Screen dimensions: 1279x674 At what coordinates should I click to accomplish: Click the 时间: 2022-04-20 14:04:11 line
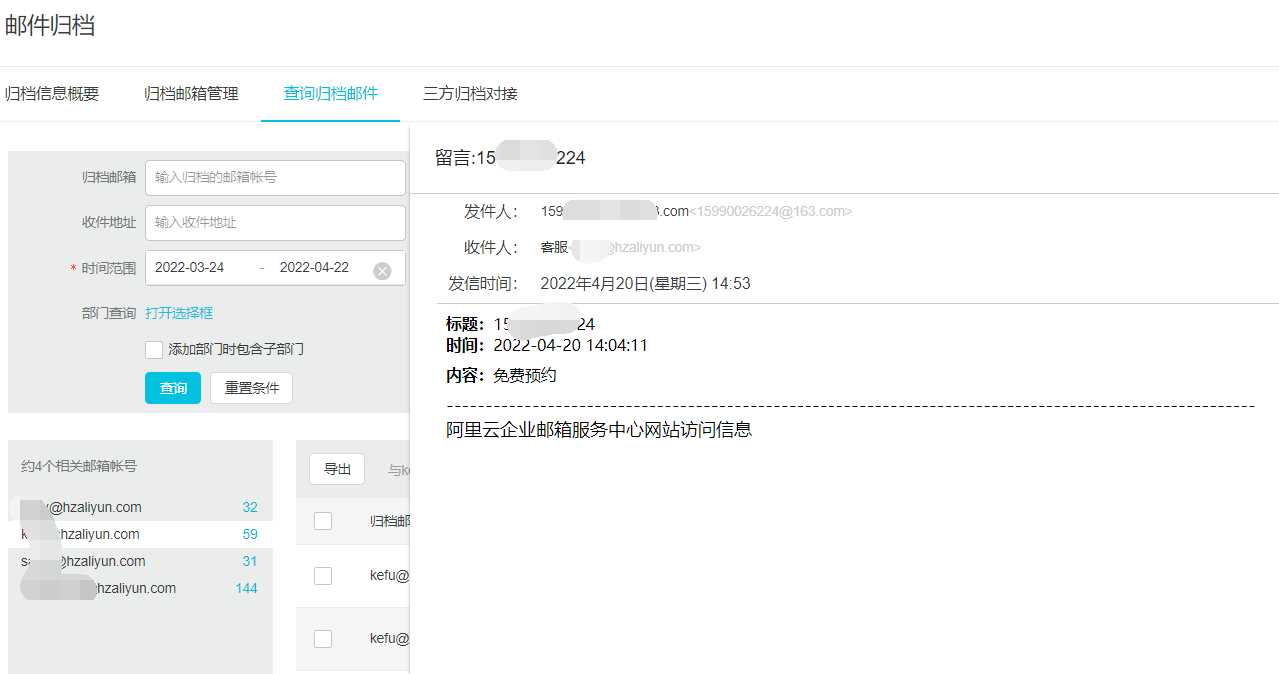pos(547,346)
